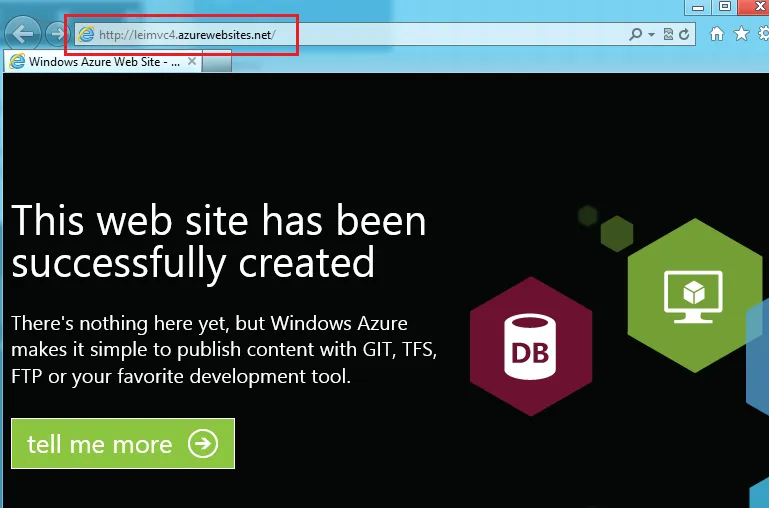The width and height of the screenshot is (769, 508).
Task: Click the search magnifier in address bar
Action: point(636,34)
